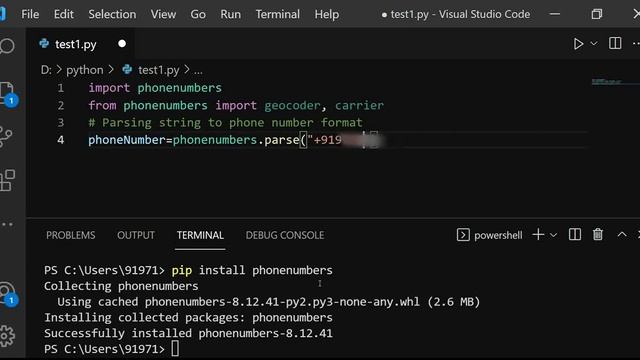Click the editor minimap preview
The width and height of the screenshot is (640, 360).
[x=607, y=82]
